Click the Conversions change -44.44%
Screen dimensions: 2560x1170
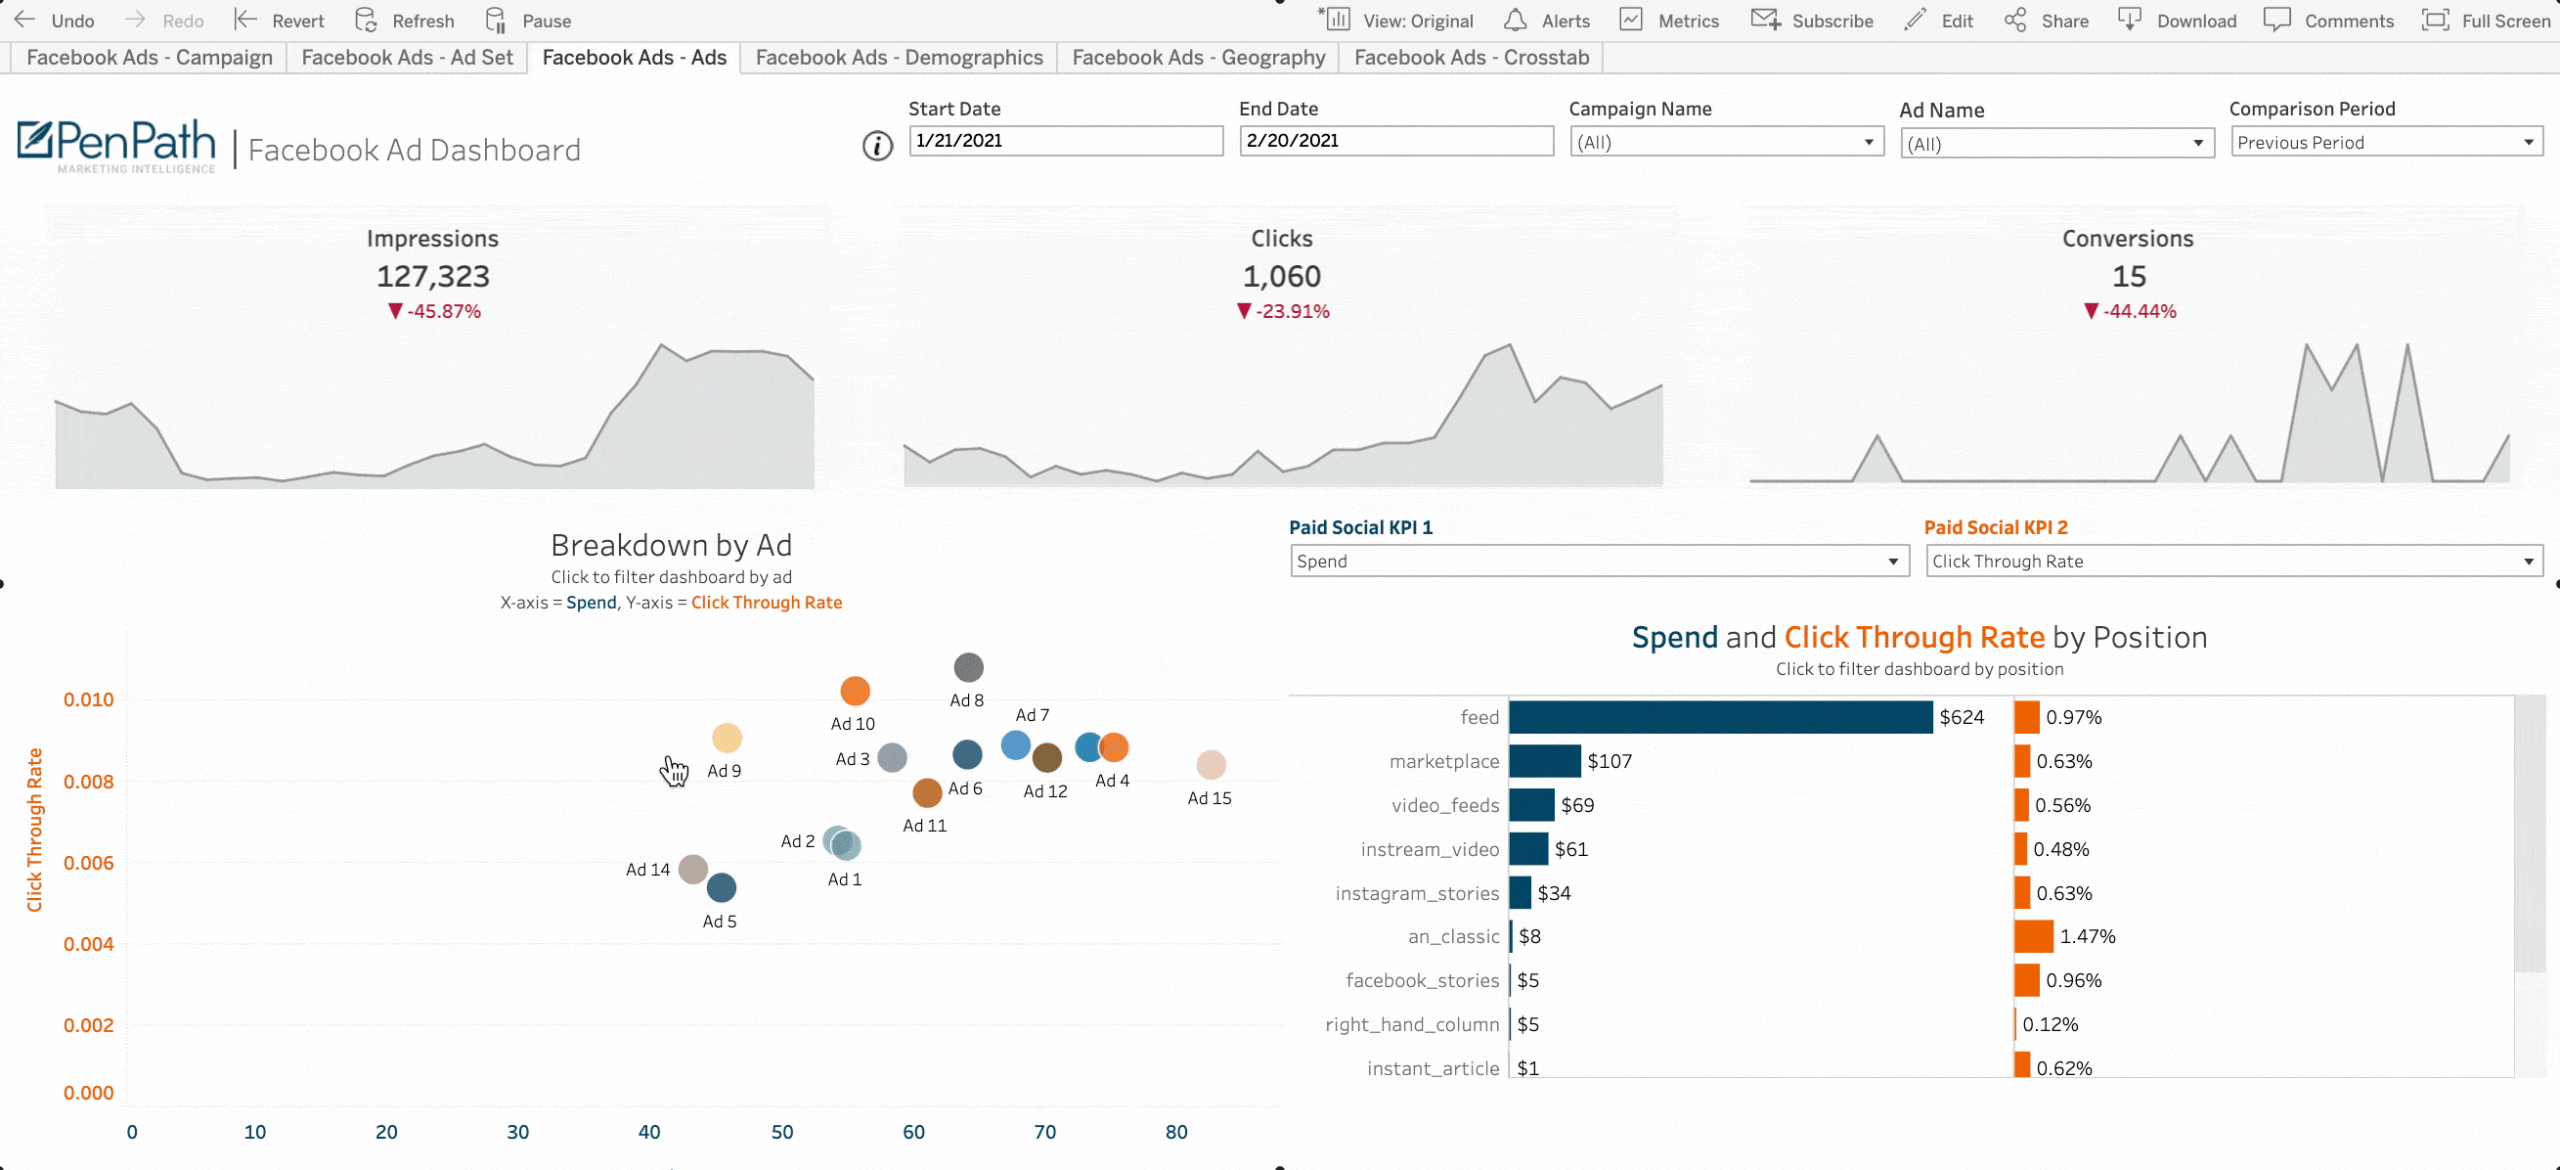coord(2130,312)
